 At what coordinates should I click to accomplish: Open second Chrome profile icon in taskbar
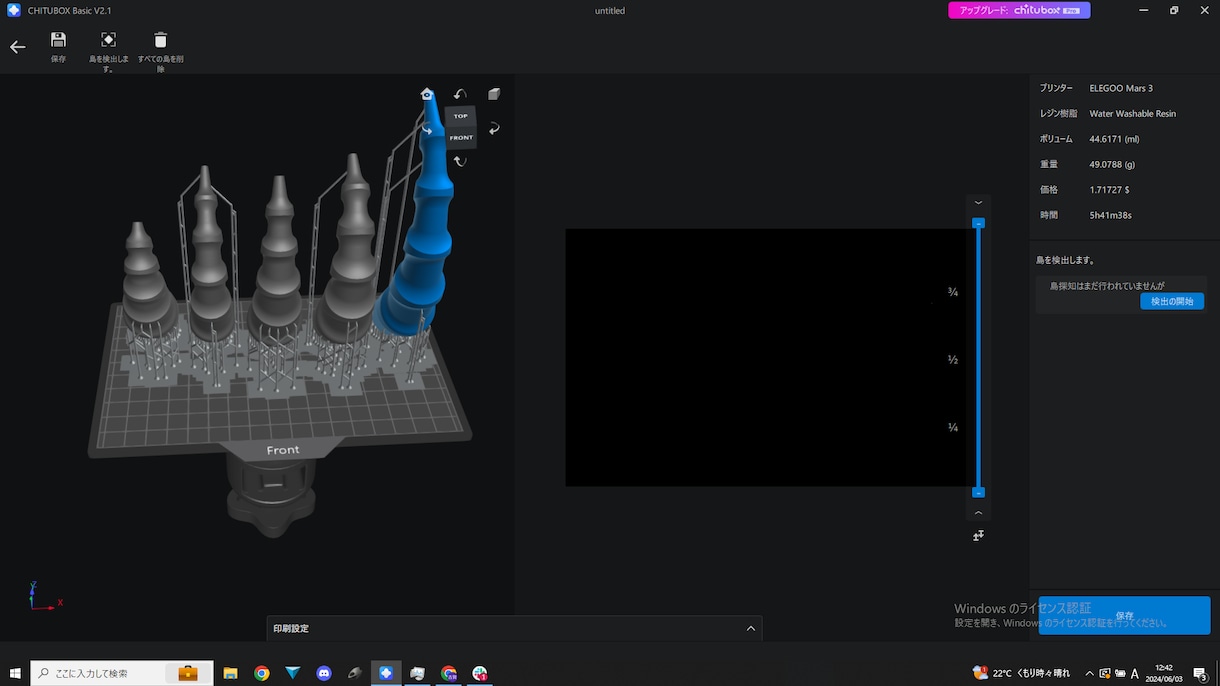(x=449, y=673)
